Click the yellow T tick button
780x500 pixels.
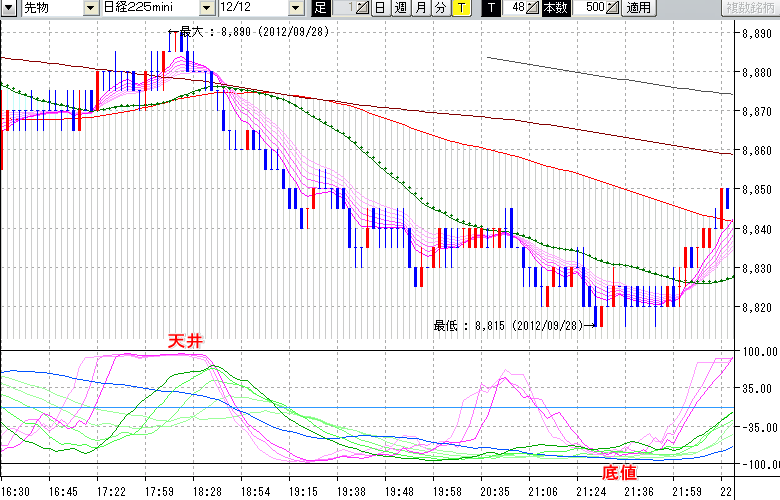pyautogui.click(x=460, y=8)
